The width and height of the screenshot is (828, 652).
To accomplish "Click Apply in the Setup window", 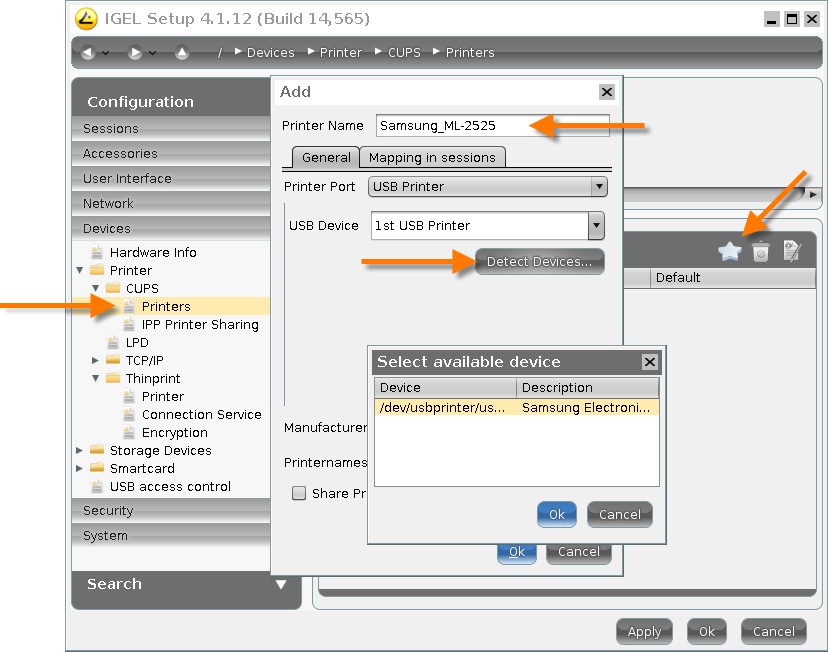I will click(644, 631).
